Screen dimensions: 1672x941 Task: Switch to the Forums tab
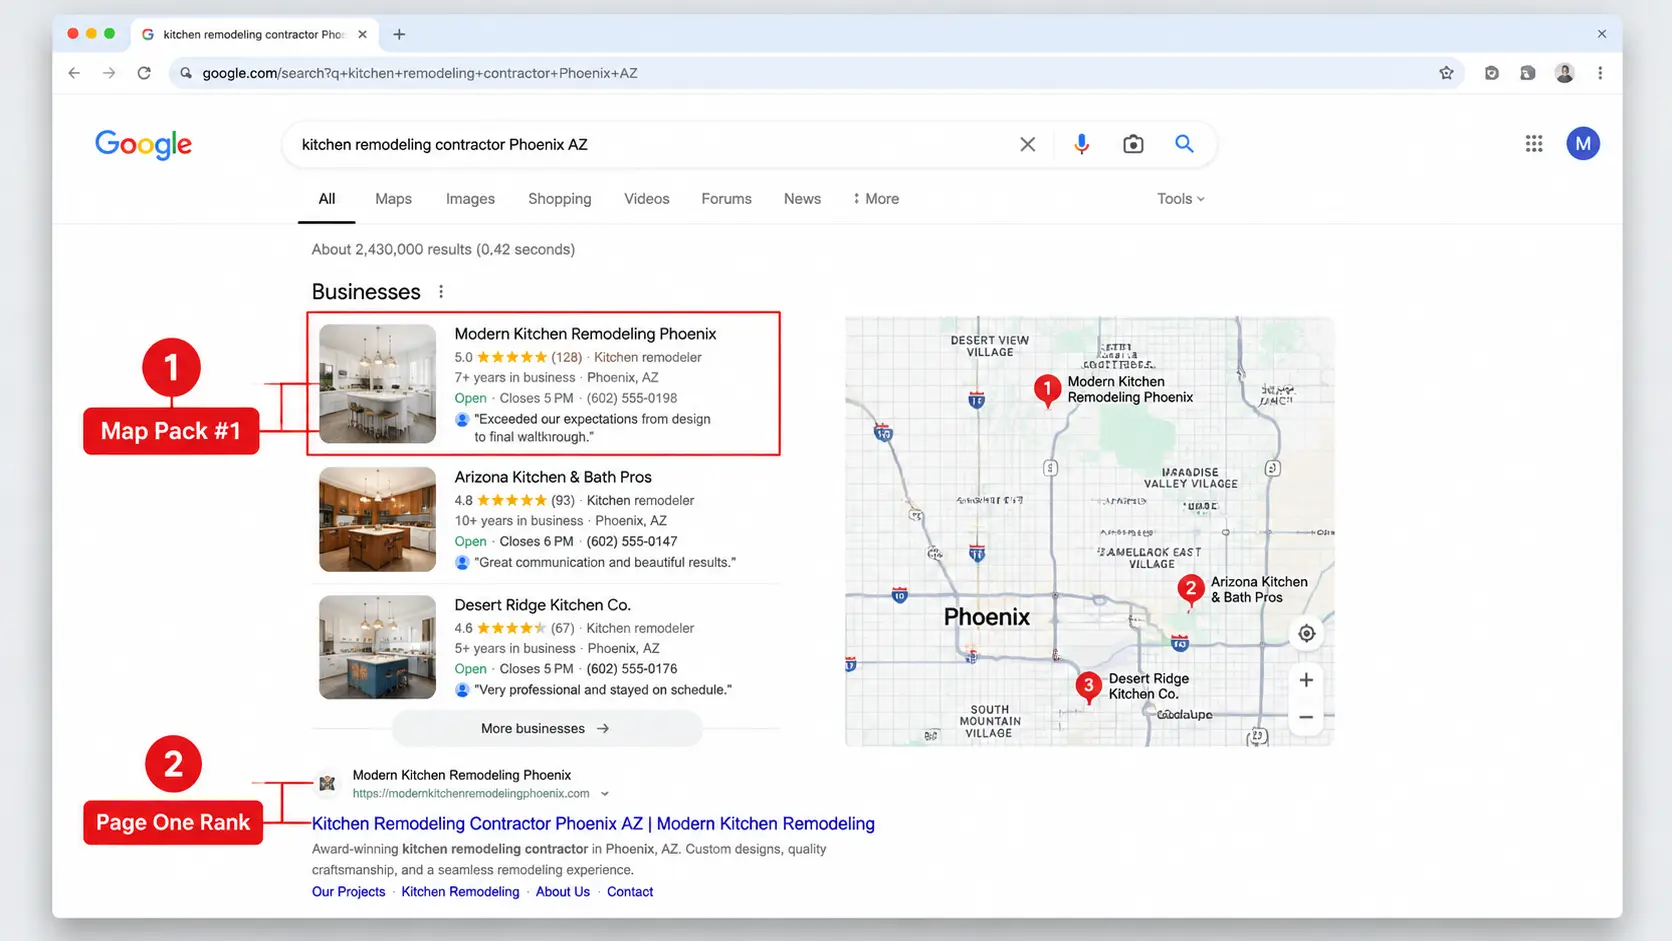point(726,199)
